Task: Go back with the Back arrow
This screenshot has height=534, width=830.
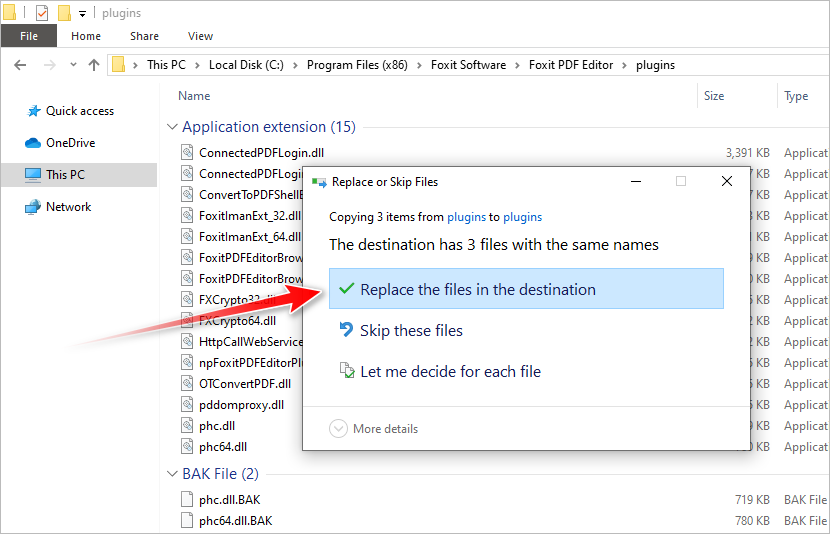Action: point(20,65)
